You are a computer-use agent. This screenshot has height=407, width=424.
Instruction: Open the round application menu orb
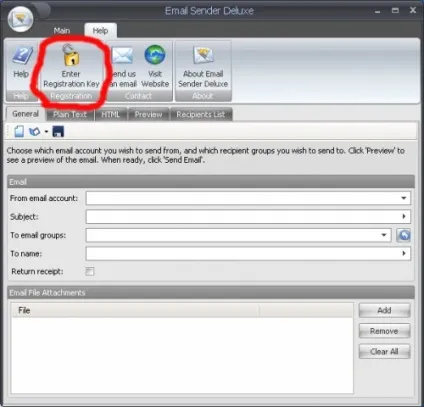click(x=21, y=19)
